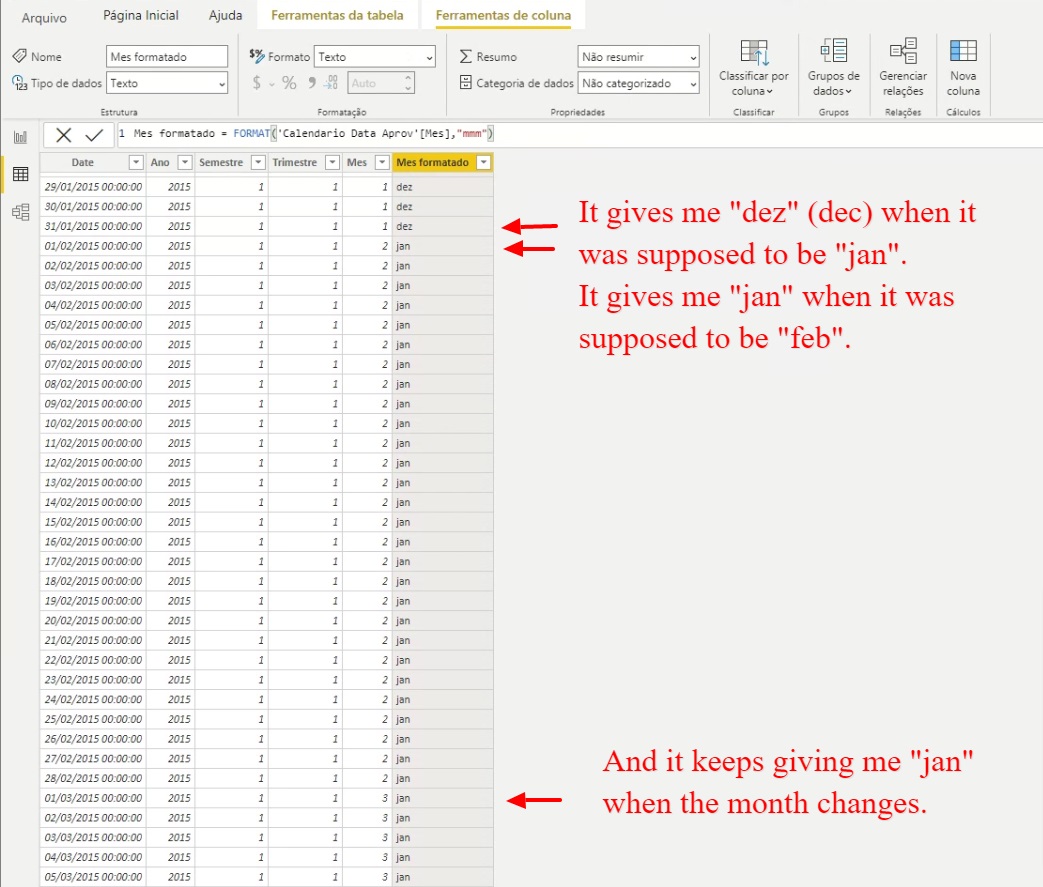Click the Nome input field
Image resolution: width=1043 pixels, height=887 pixels.
[x=167, y=57]
